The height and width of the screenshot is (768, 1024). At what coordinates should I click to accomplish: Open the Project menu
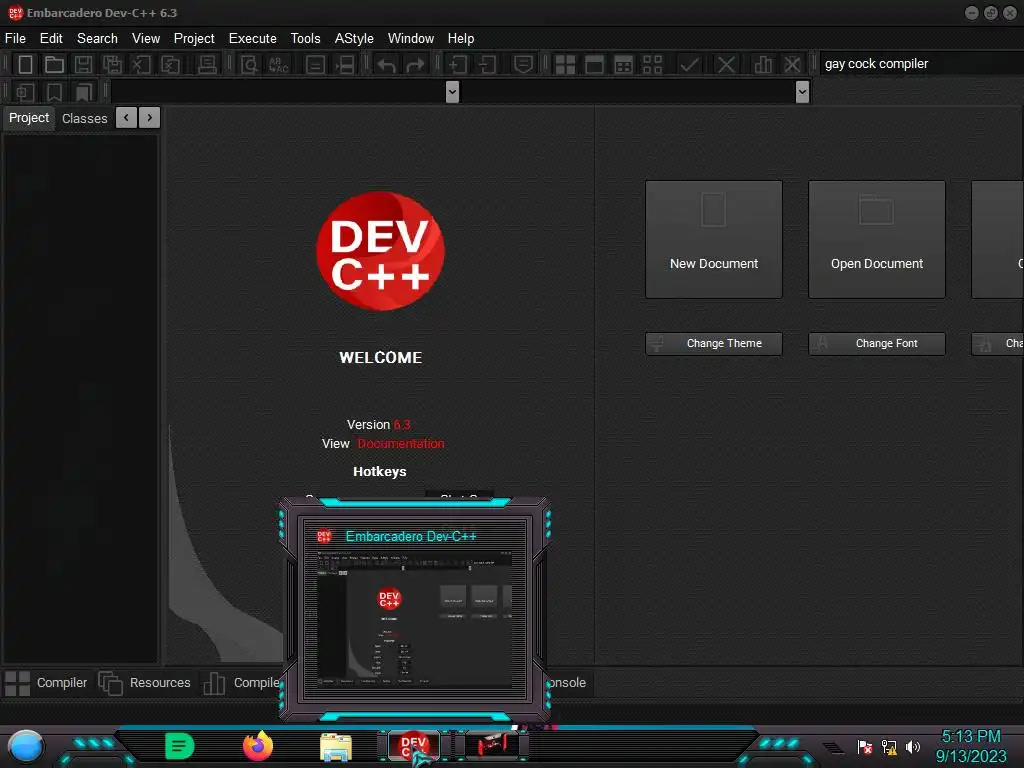194,39
